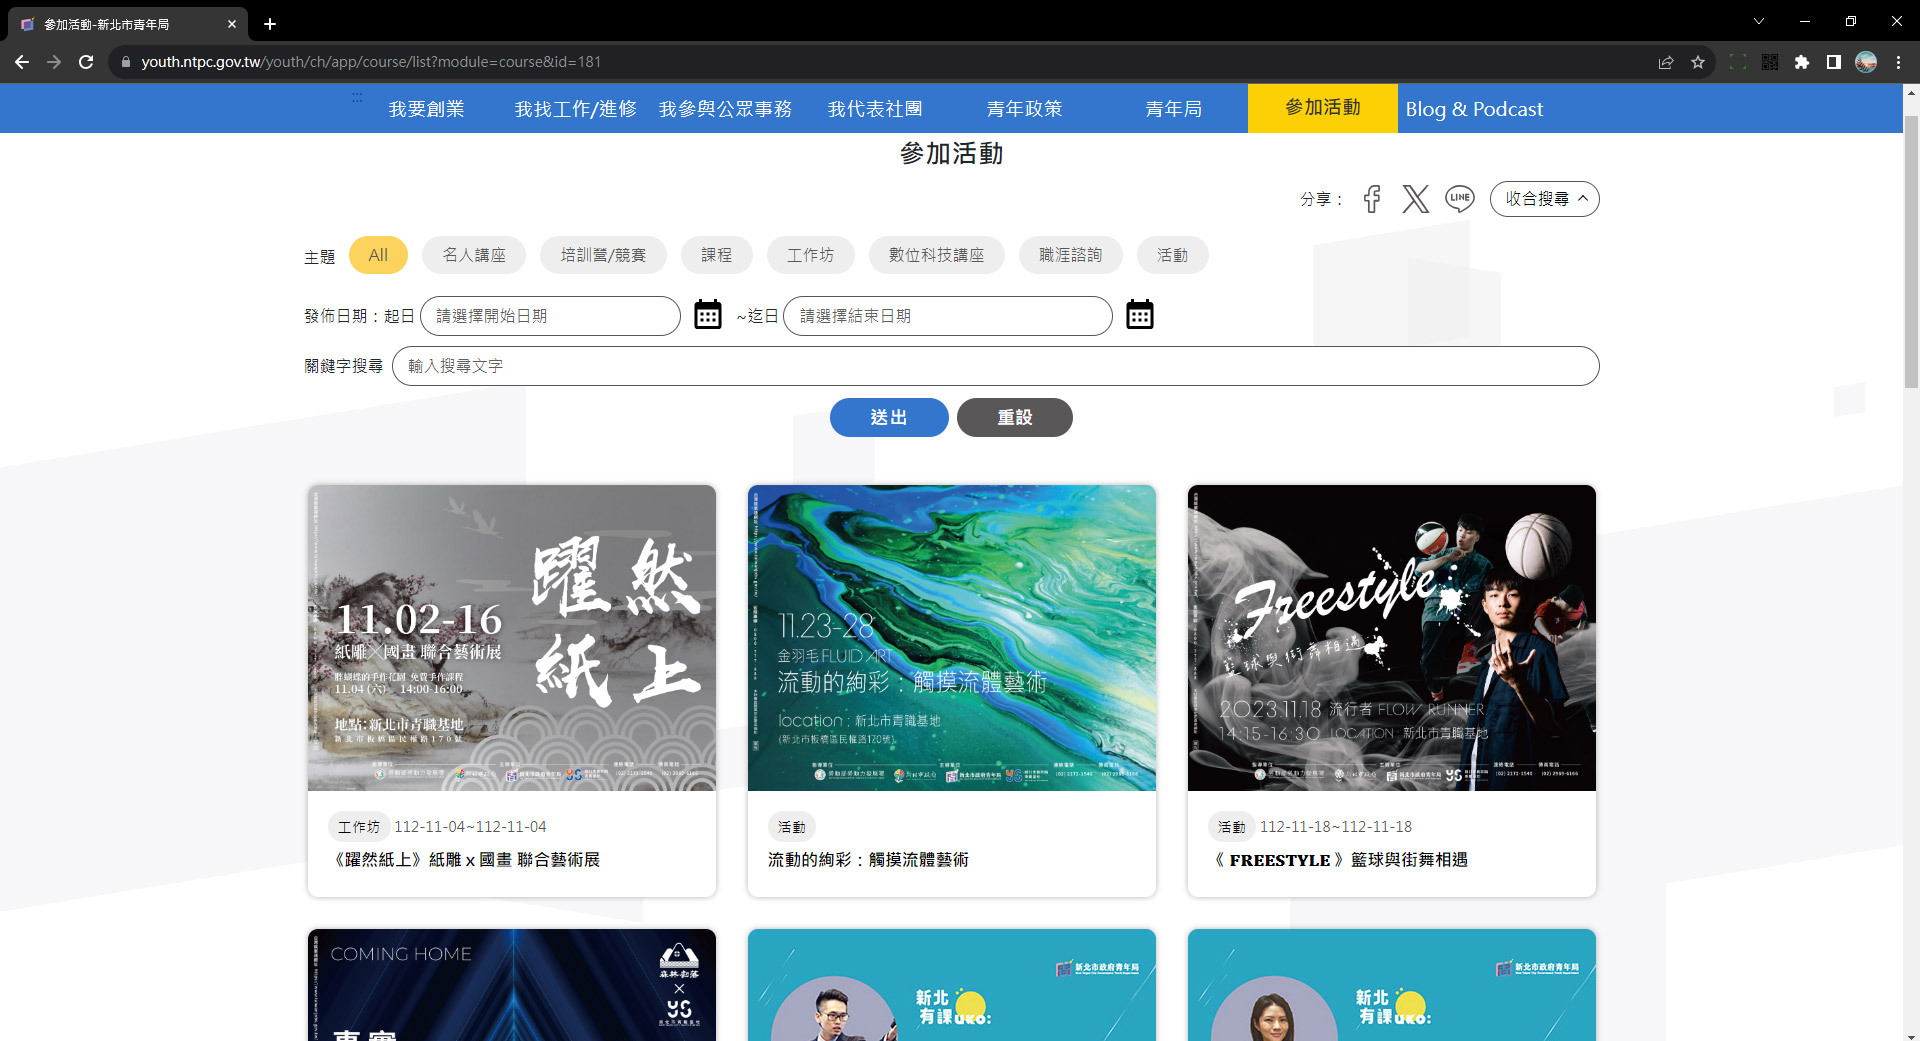The image size is (1920, 1041).
Task: Open Freestyle basketball poster thumbnail
Action: [1392, 638]
